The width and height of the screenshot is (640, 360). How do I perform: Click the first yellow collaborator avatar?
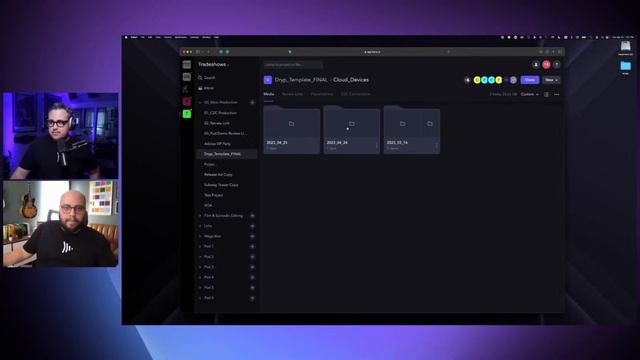pyautogui.click(x=477, y=80)
